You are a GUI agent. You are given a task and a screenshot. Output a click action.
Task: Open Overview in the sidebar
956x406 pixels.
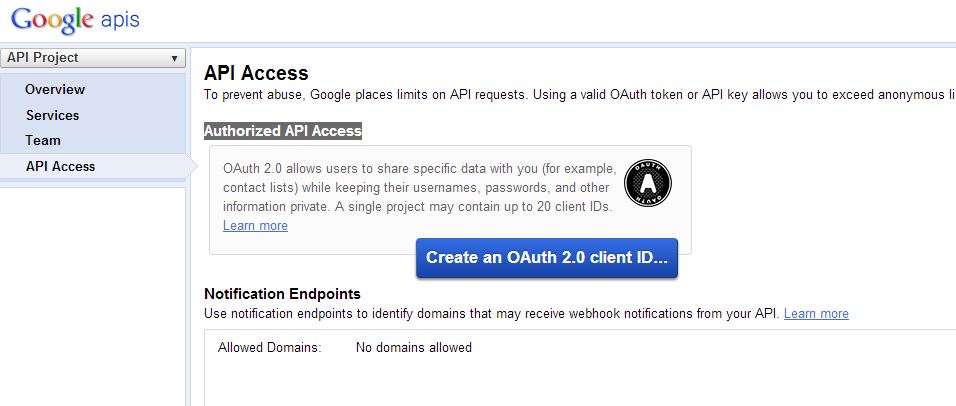(55, 90)
